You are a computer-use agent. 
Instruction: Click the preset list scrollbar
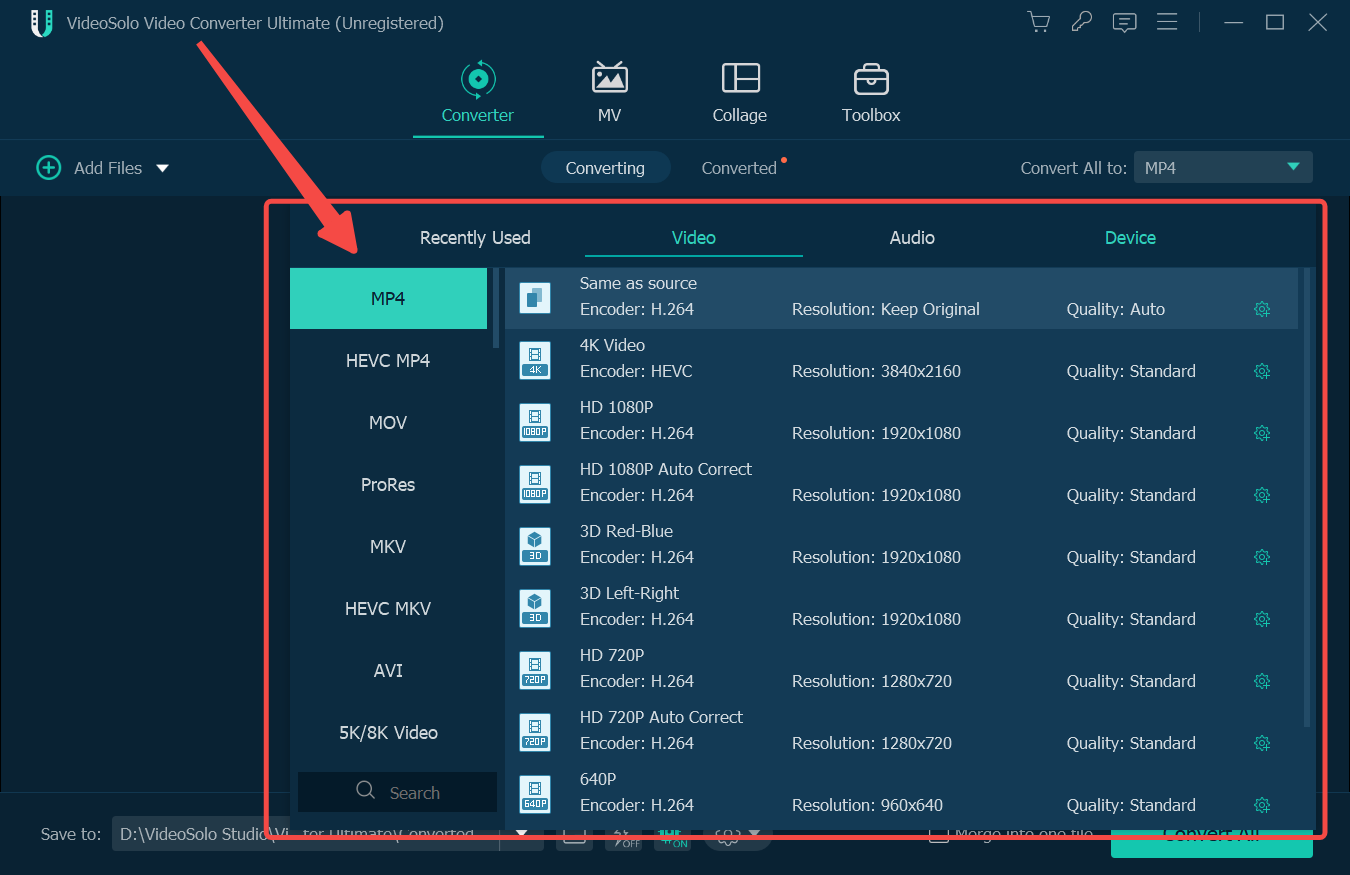(1306, 497)
